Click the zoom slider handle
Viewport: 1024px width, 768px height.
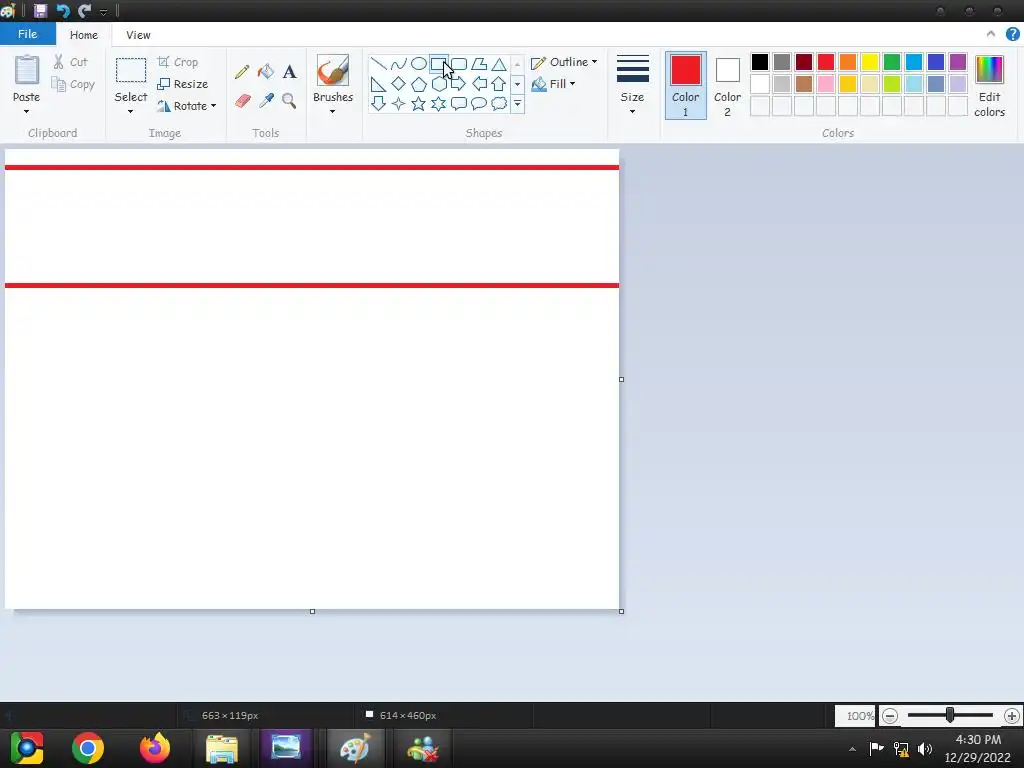click(x=950, y=715)
